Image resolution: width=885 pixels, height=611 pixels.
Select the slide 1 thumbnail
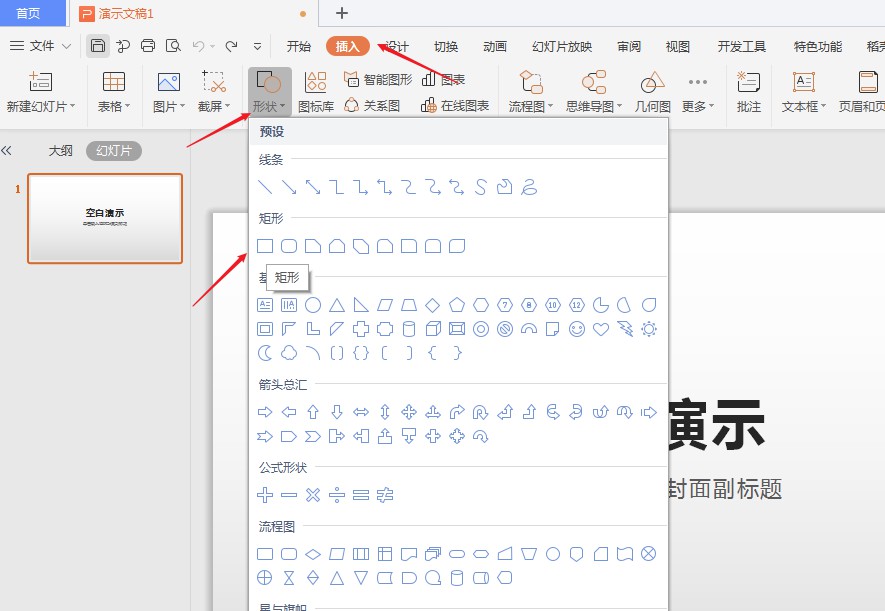105,218
